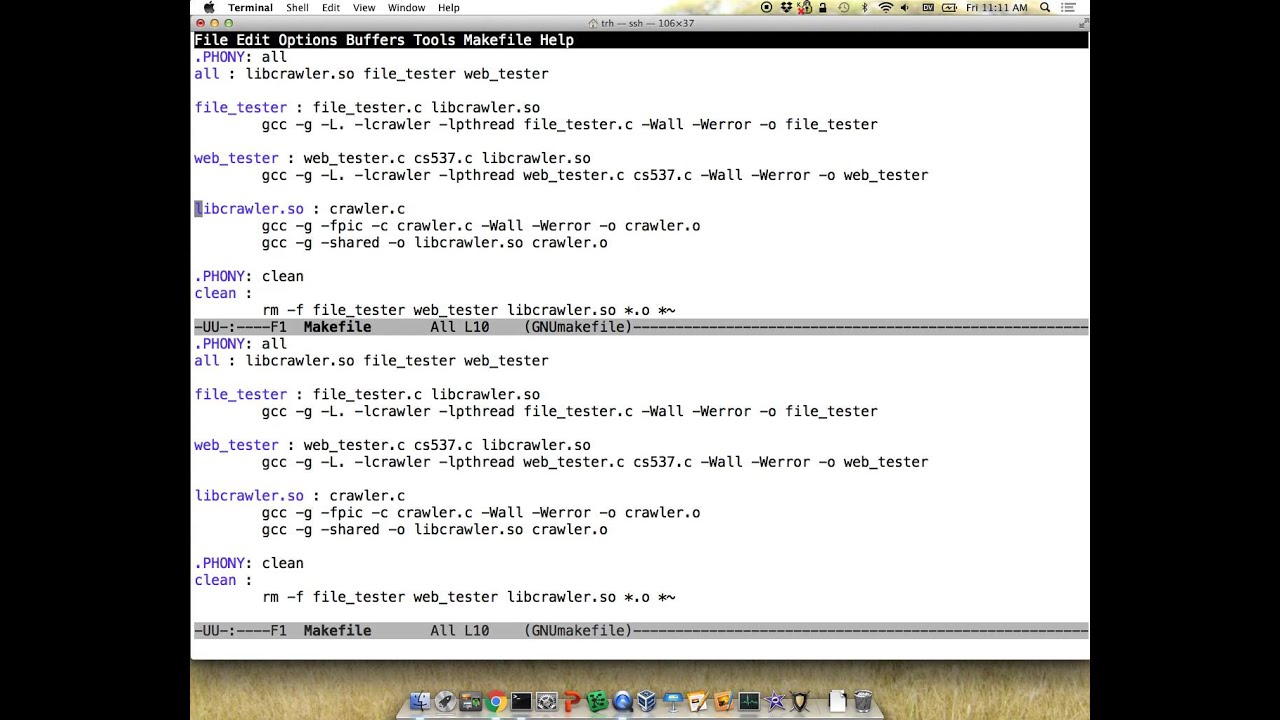Open Spotlight search
Image resolution: width=1280 pixels, height=720 pixels.
pos(1045,7)
